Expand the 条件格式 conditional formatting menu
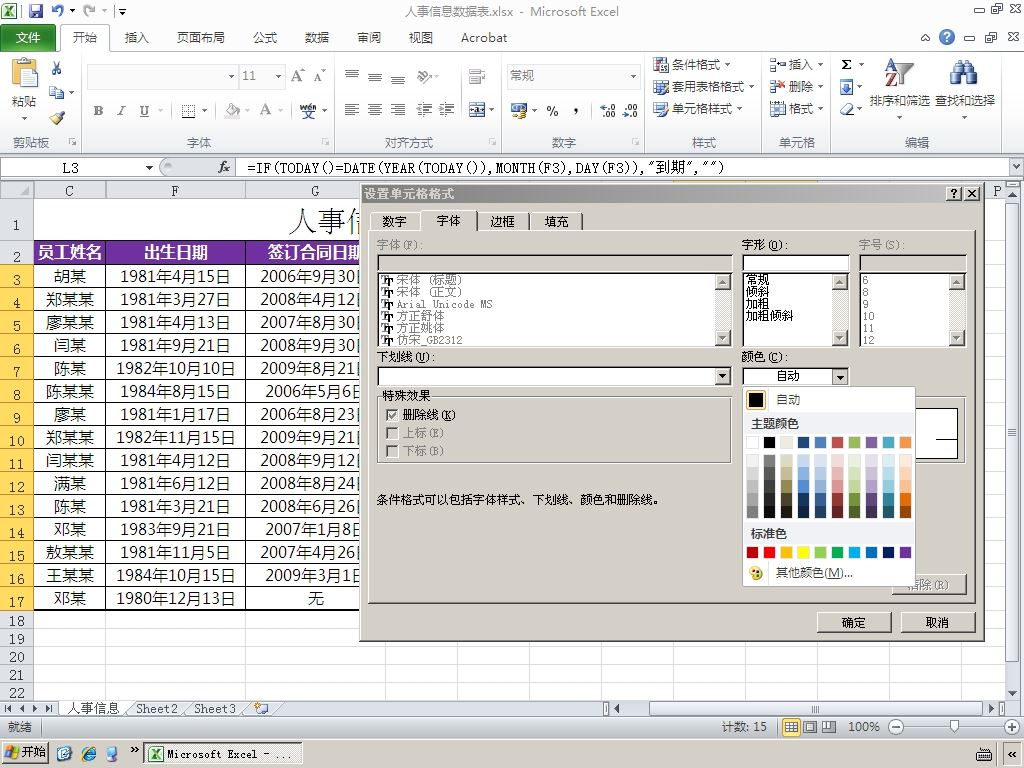The image size is (1024, 768). point(692,65)
